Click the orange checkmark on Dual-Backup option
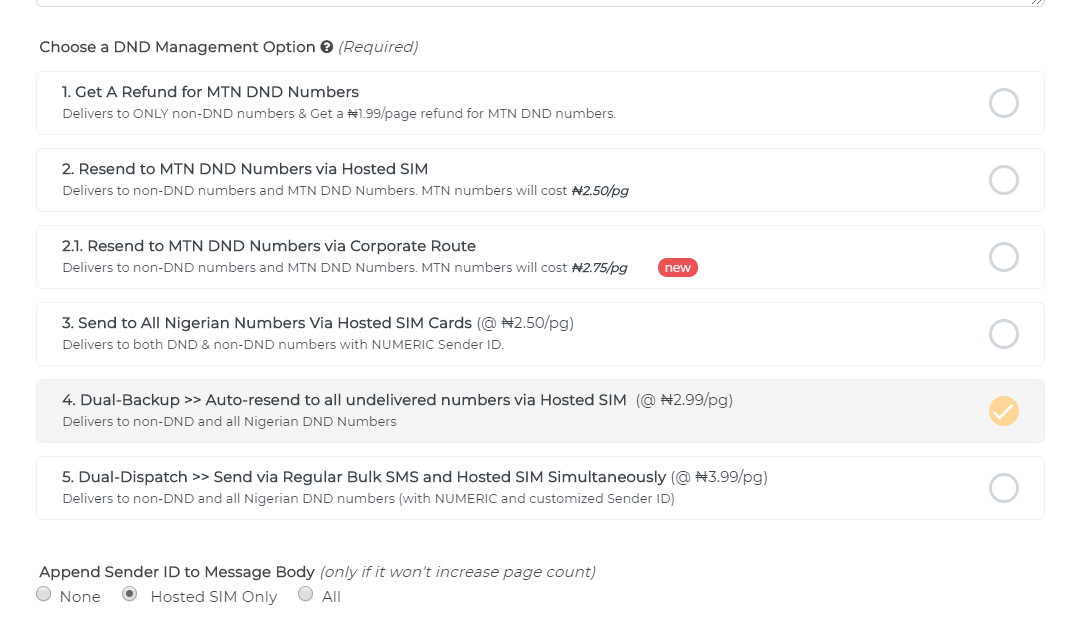Viewport: 1067px width, 625px height. (x=1004, y=411)
